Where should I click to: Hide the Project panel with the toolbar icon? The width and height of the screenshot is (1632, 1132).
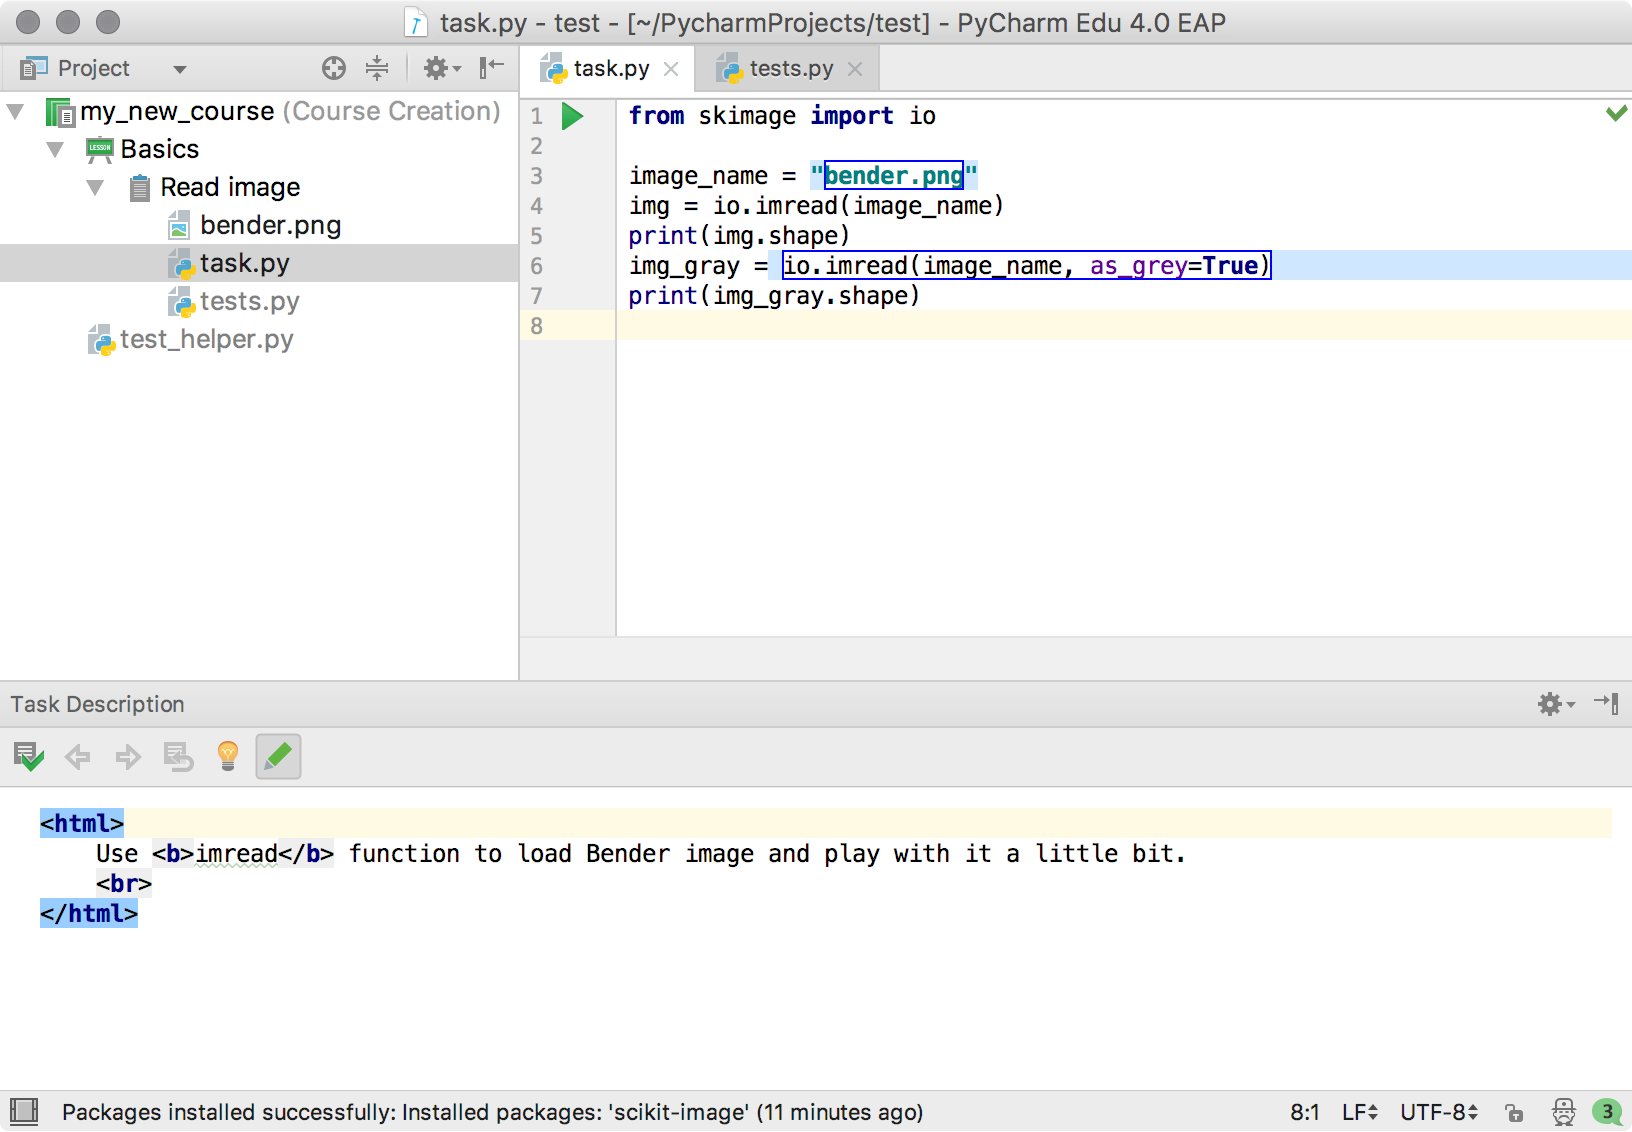coord(490,68)
